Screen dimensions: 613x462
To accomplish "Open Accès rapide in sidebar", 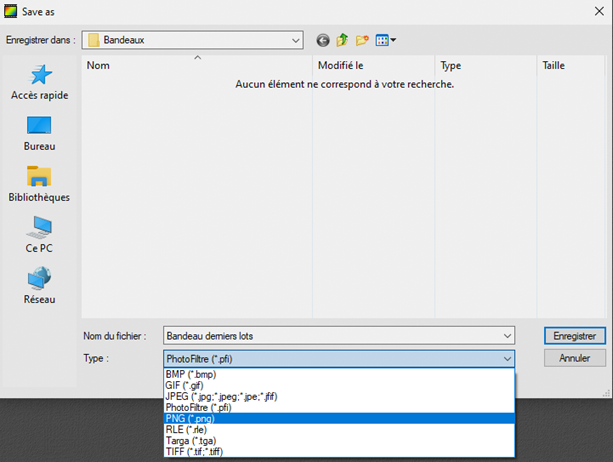I will coord(39,82).
